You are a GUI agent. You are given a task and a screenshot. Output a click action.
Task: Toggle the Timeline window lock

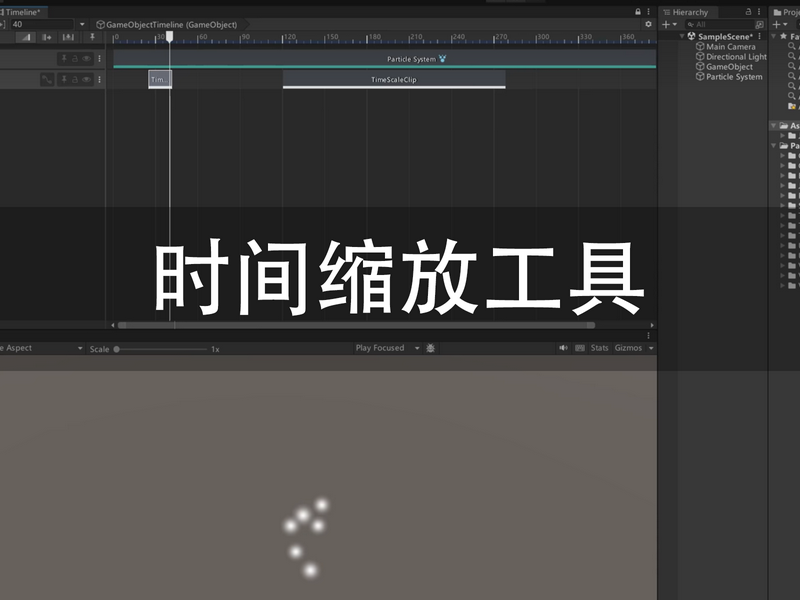[638, 11]
